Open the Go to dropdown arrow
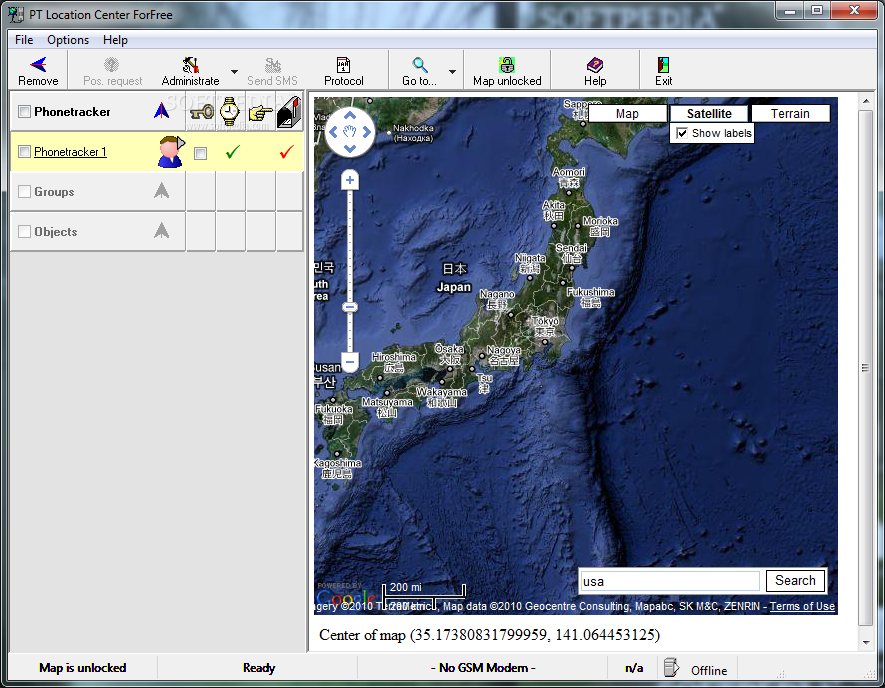 click(x=452, y=70)
